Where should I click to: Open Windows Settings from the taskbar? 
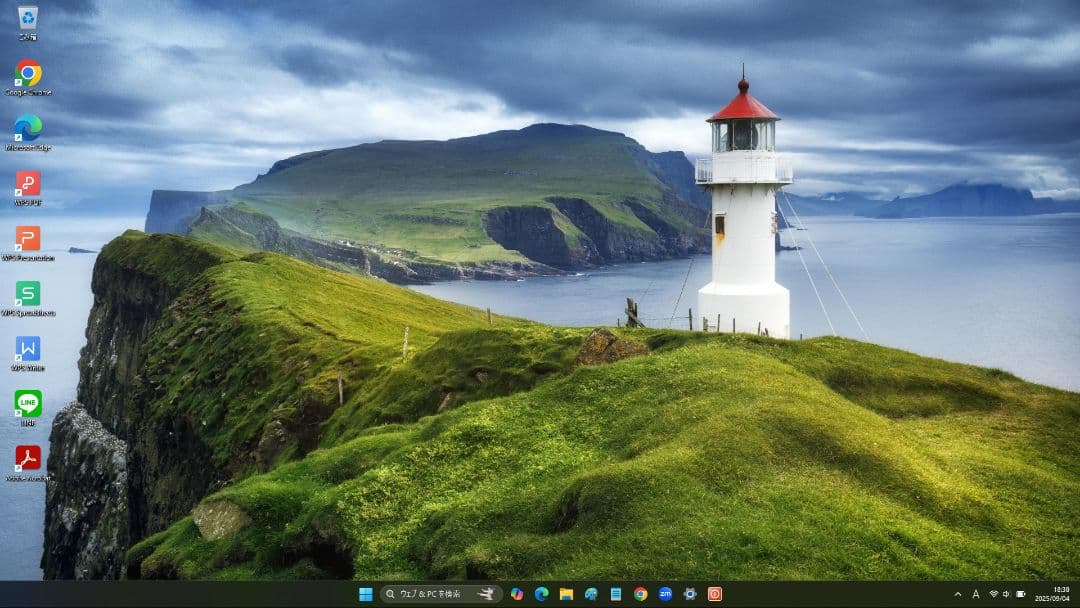coord(690,593)
